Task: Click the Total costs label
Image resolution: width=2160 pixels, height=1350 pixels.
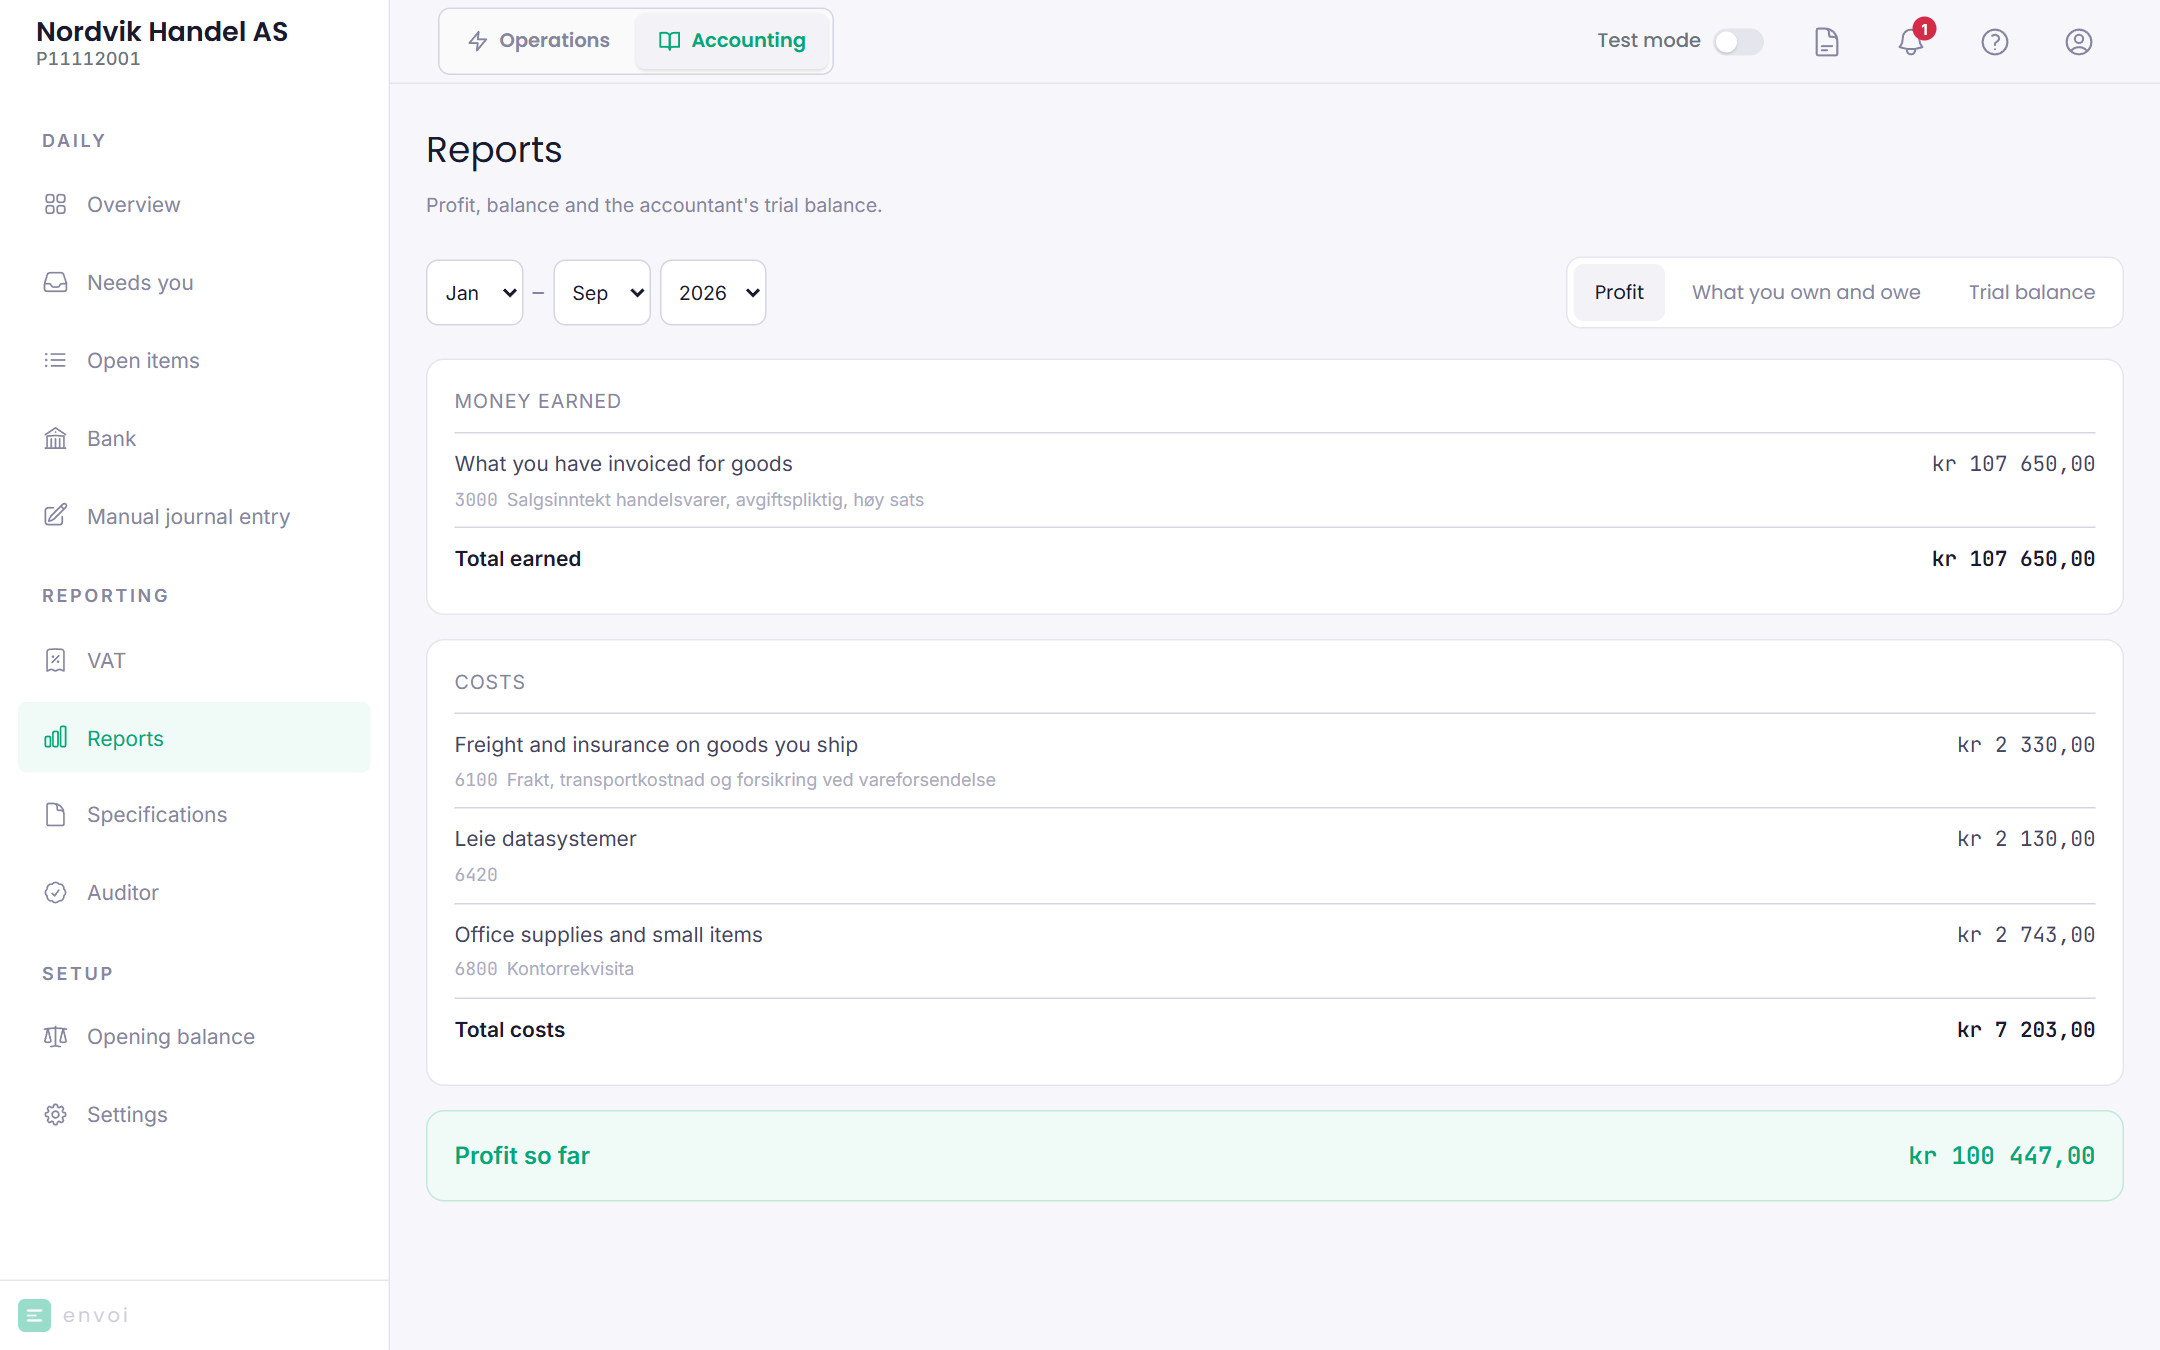Action: (x=510, y=1030)
